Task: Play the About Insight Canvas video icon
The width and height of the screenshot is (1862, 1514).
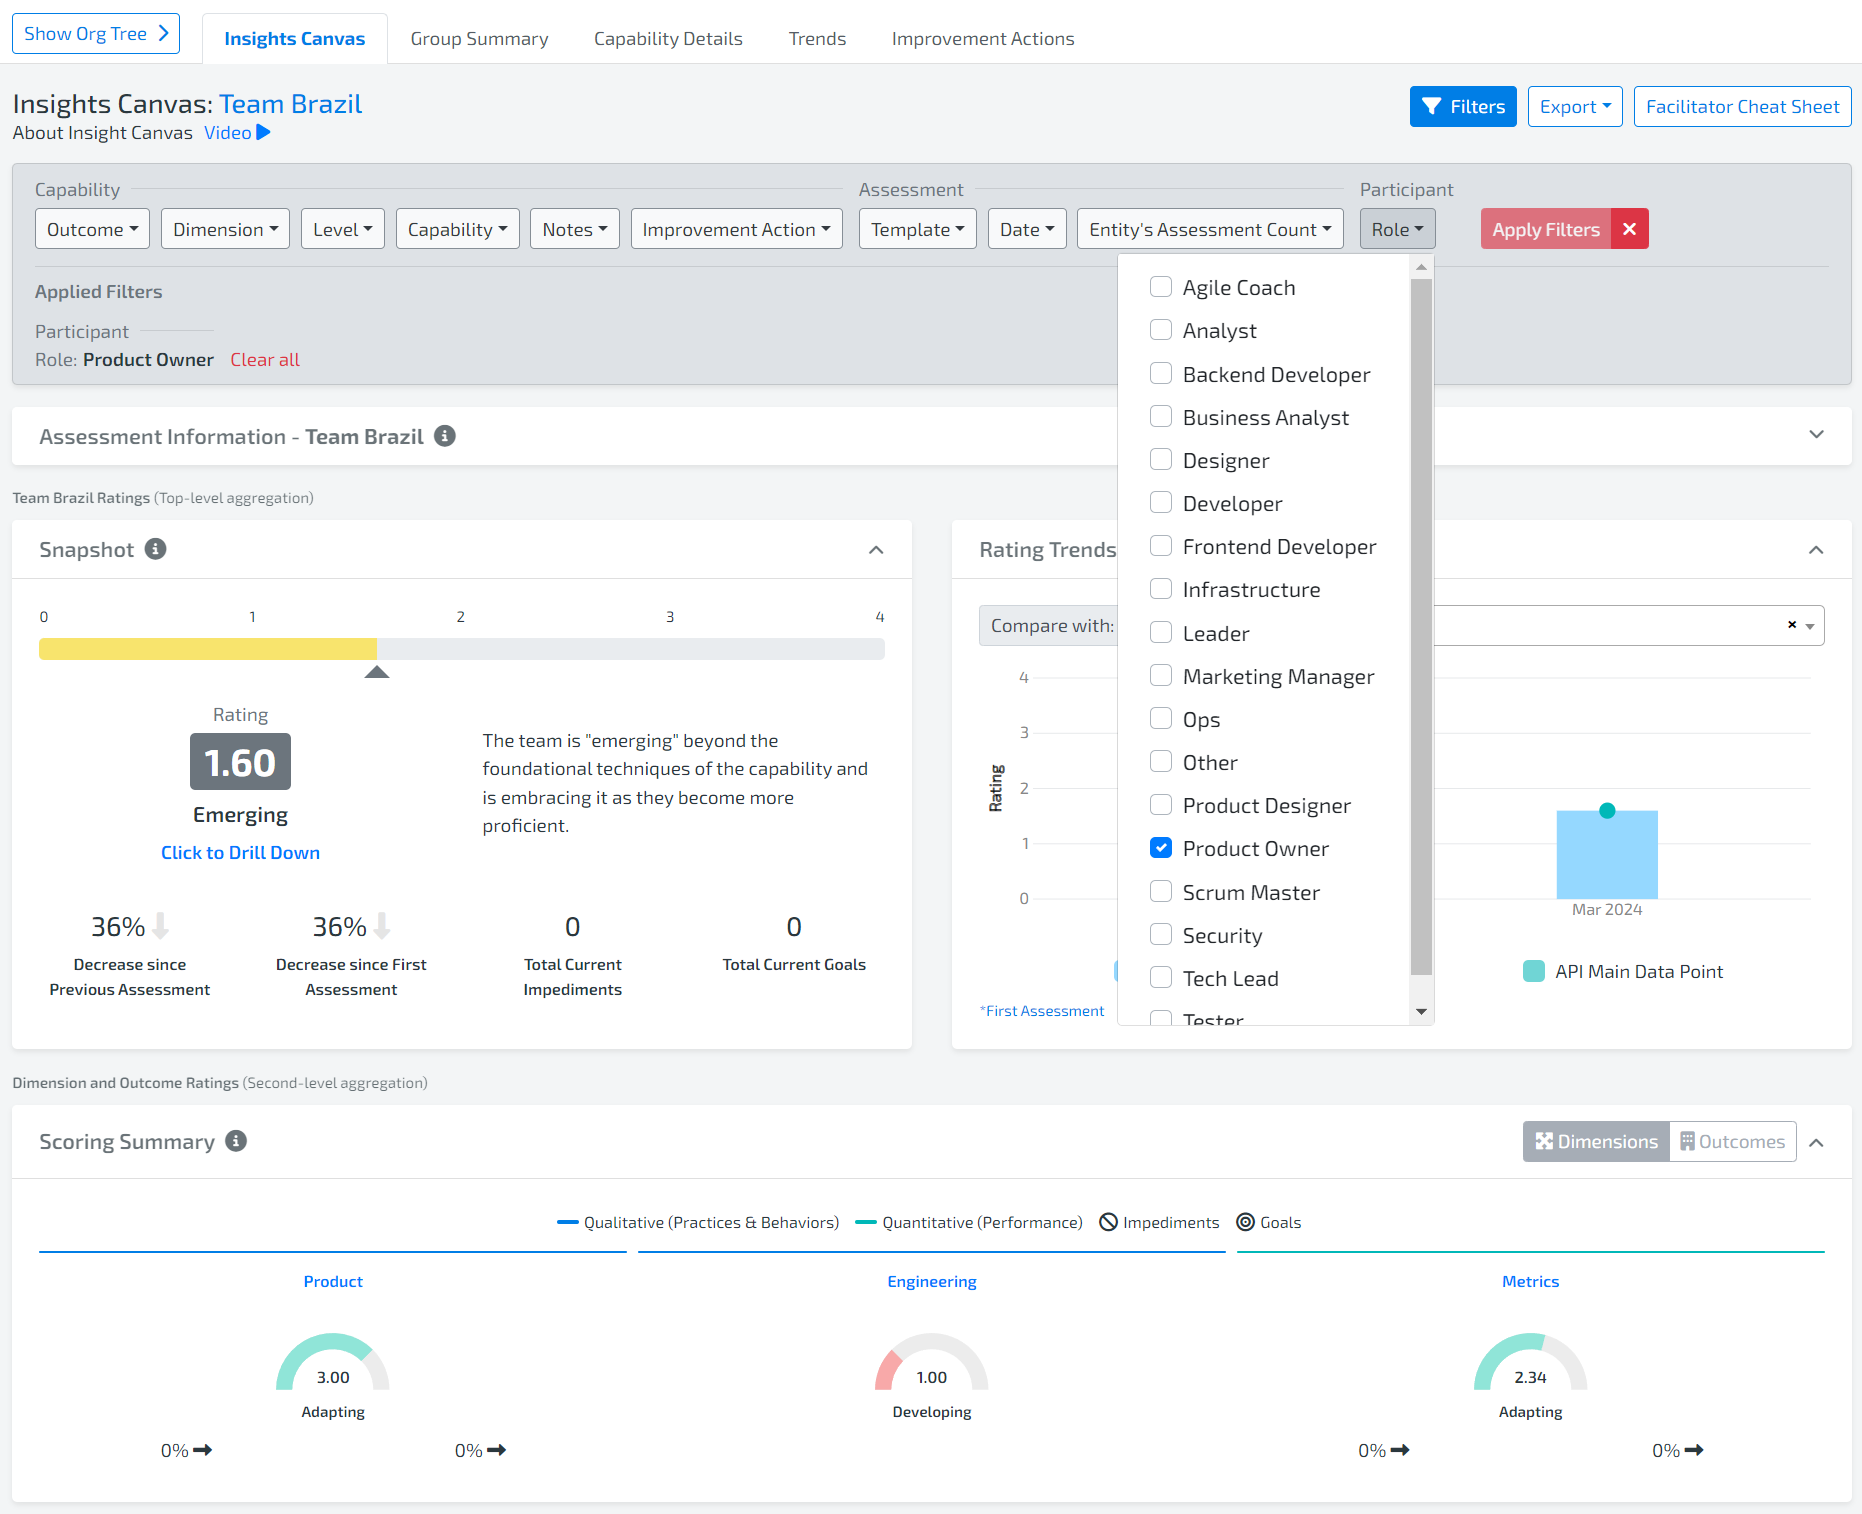Action: click(263, 132)
